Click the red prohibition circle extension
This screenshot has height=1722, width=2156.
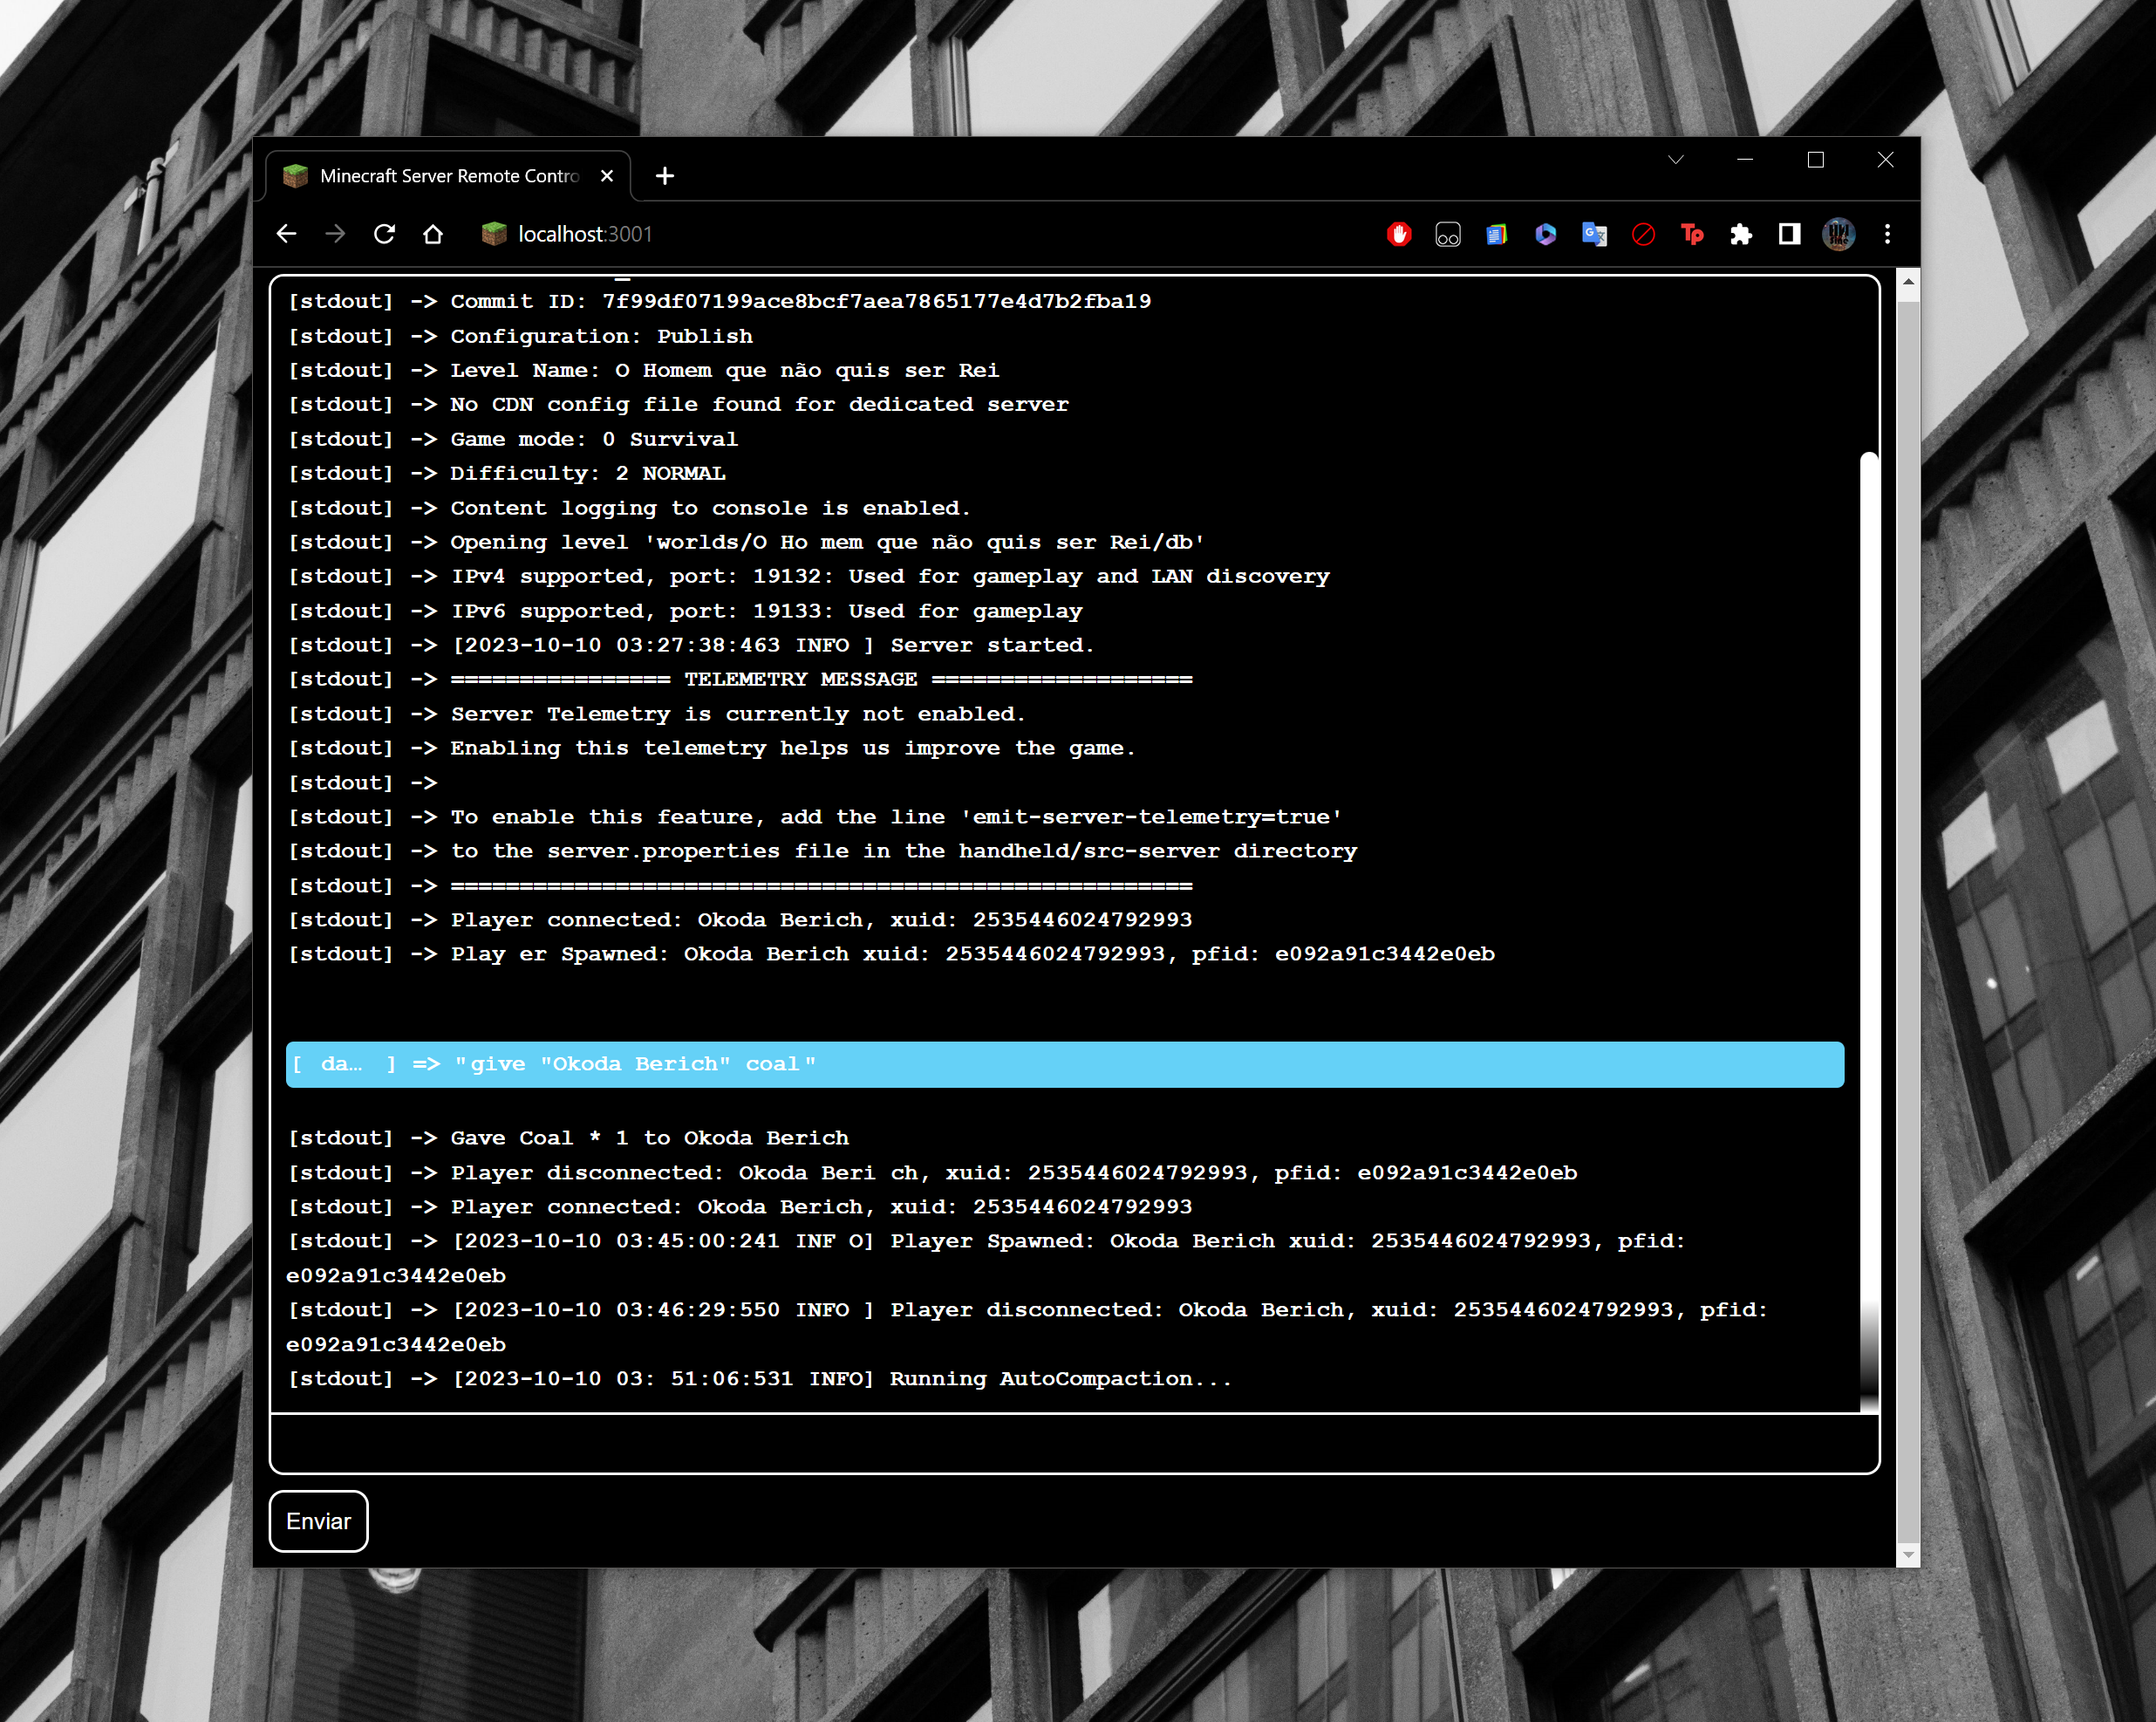1643,234
